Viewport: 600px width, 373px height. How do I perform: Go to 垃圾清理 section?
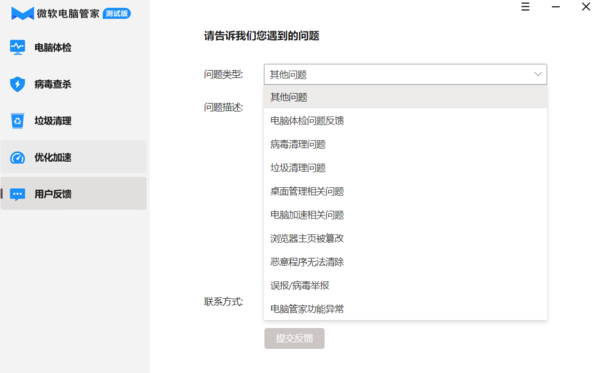pyautogui.click(x=73, y=121)
